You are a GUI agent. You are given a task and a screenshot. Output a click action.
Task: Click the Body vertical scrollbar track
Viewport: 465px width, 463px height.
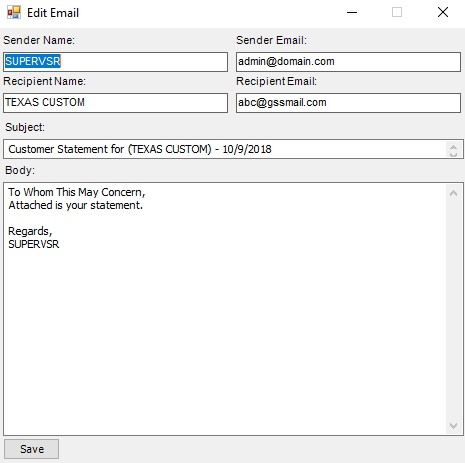[x=453, y=309]
